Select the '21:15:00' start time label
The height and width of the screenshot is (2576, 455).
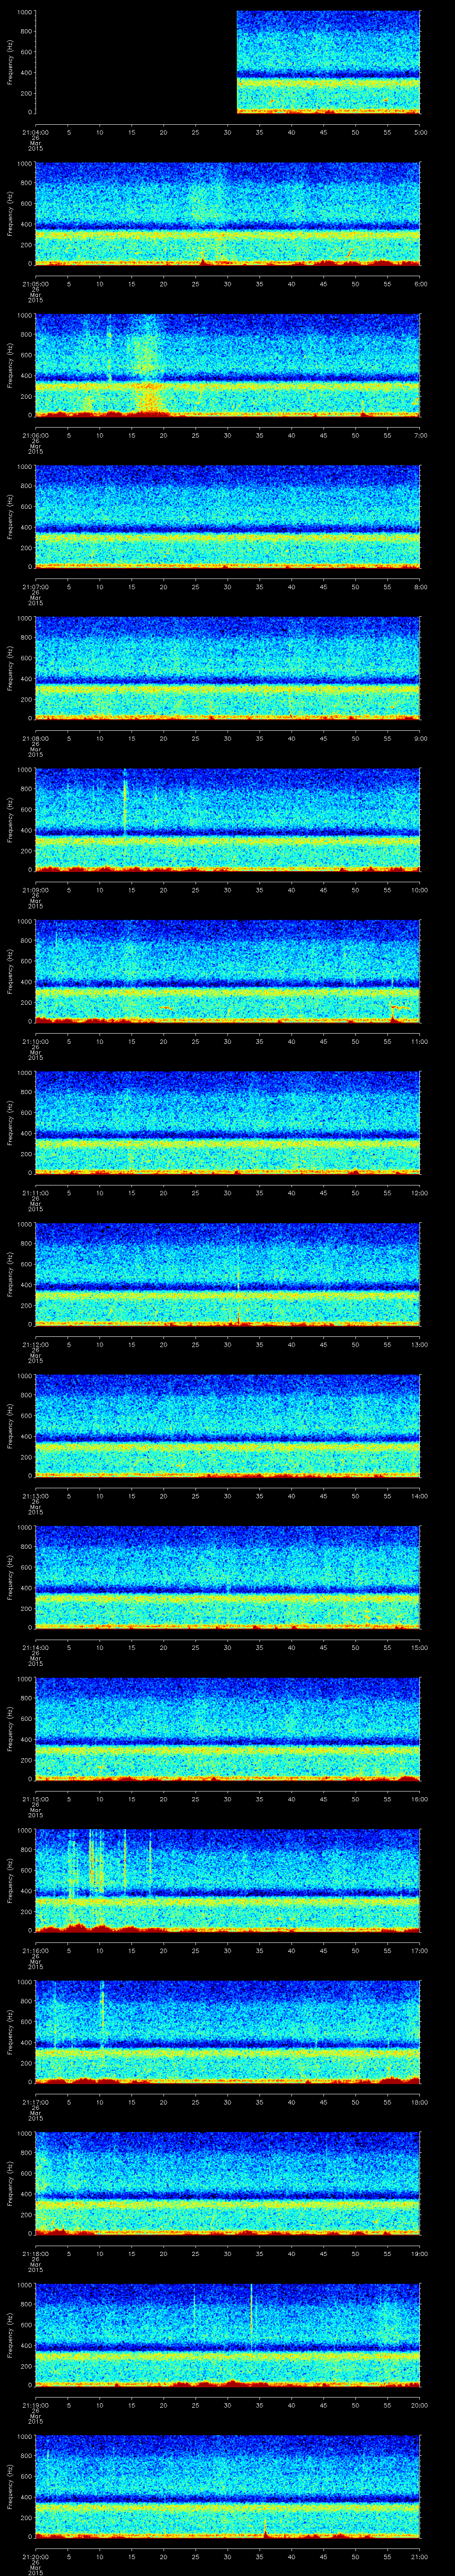[x=35, y=1798]
